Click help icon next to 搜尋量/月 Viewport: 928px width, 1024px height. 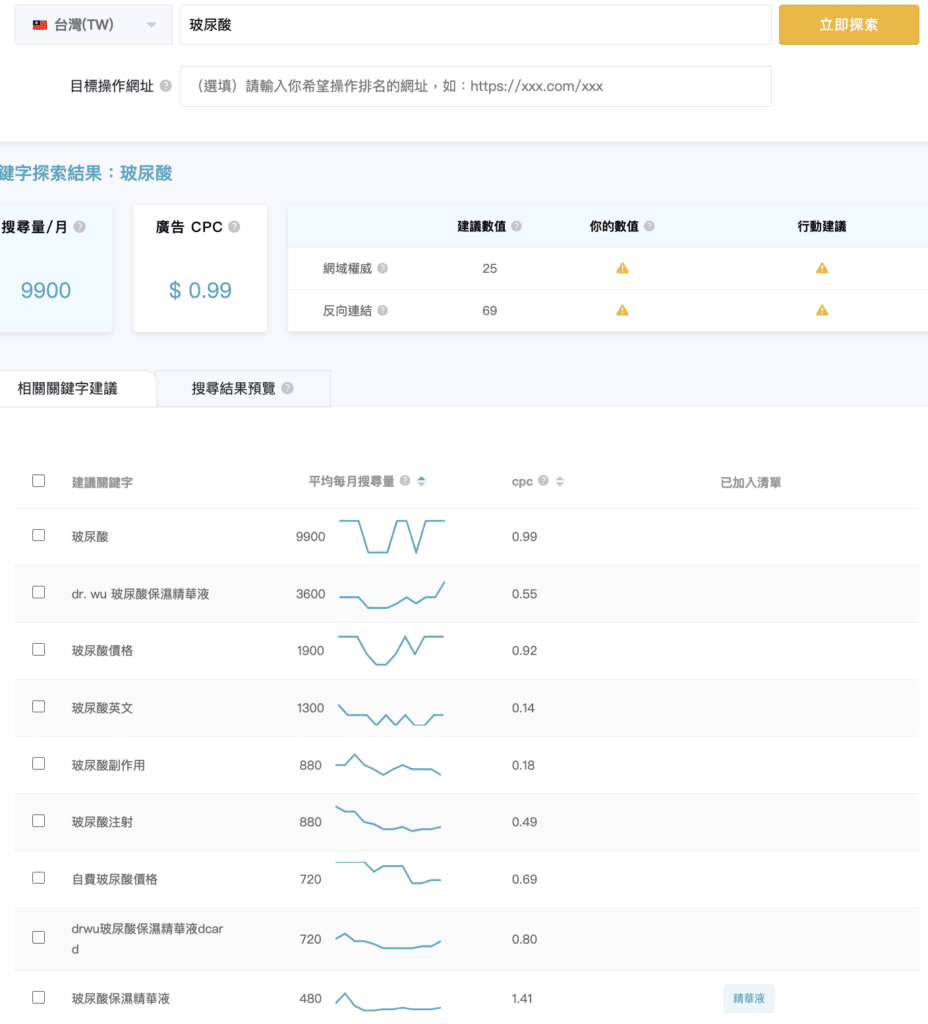pyautogui.click(x=79, y=227)
